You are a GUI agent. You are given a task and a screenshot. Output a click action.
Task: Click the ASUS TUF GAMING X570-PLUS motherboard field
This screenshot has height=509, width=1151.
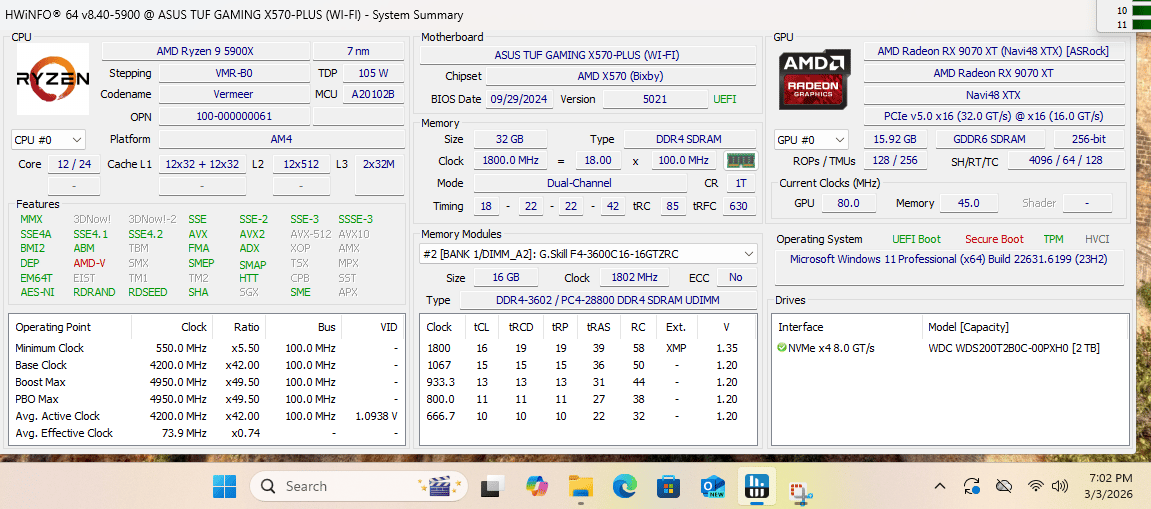587,55
